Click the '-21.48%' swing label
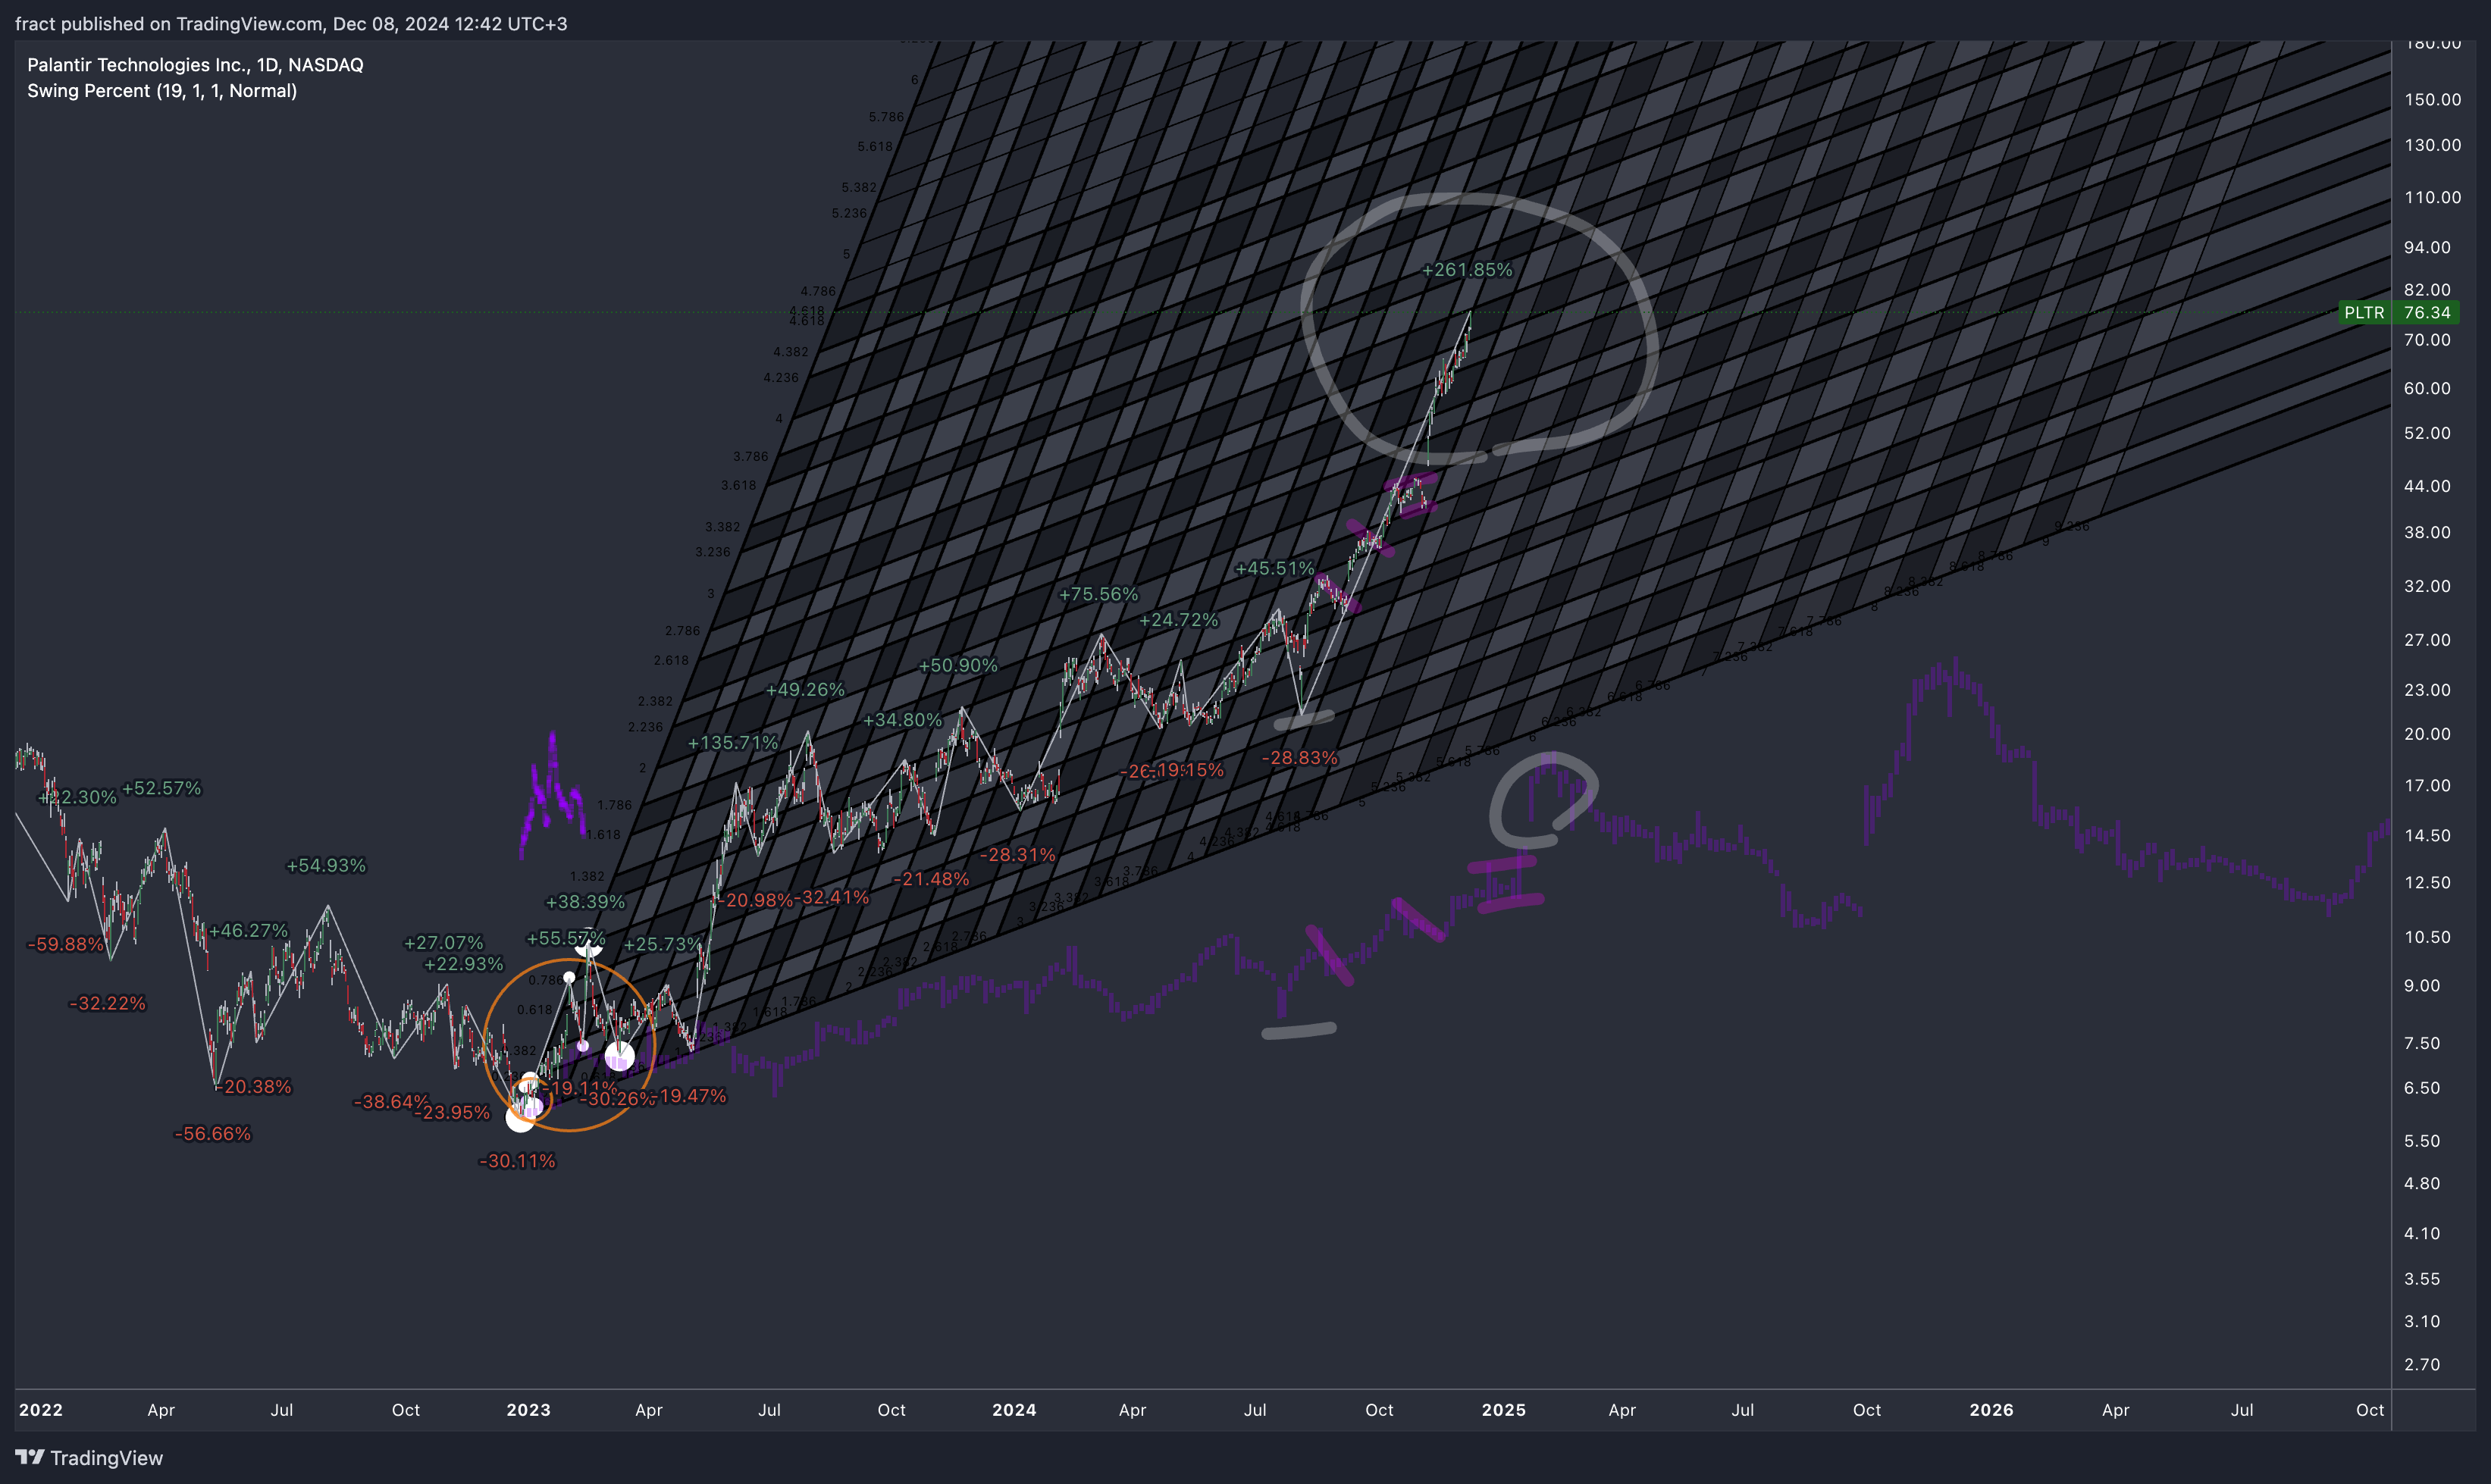This screenshot has width=2491, height=1484. [x=931, y=879]
